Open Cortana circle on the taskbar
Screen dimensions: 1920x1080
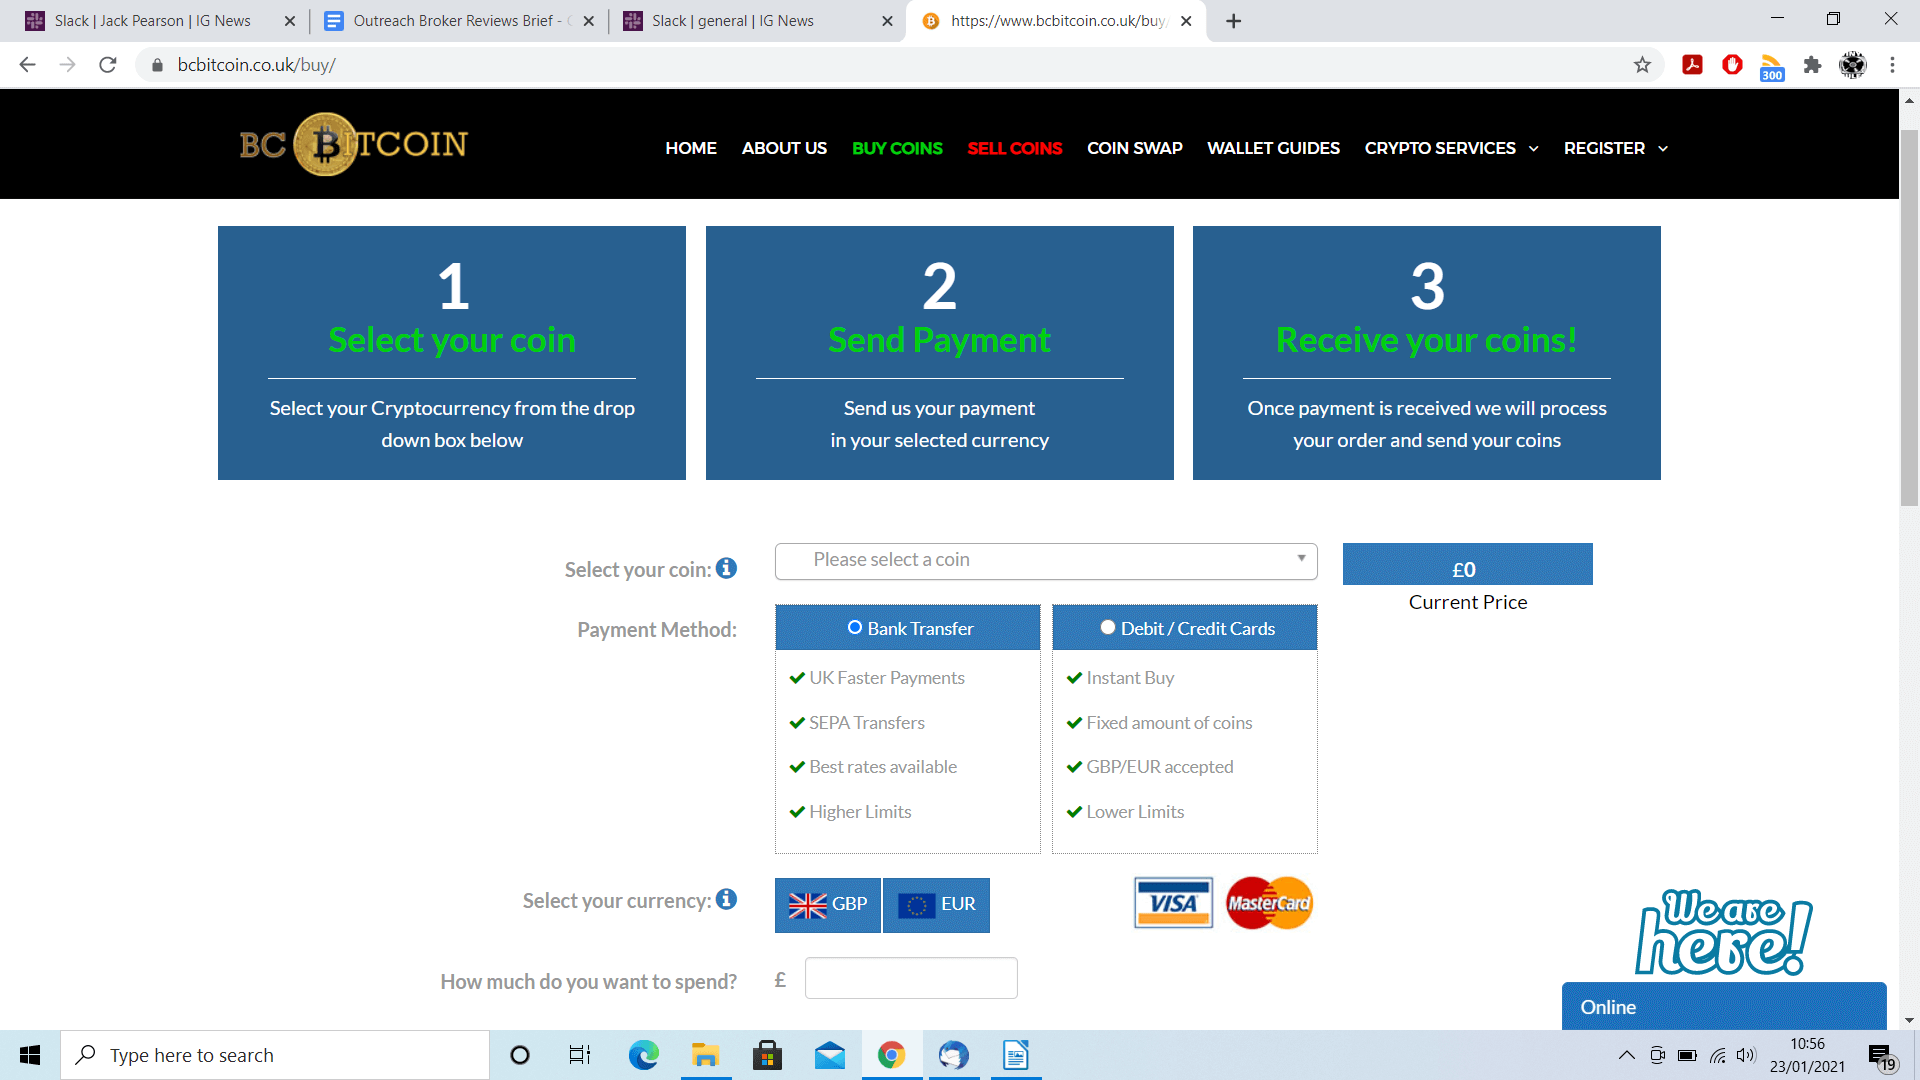pyautogui.click(x=519, y=1055)
